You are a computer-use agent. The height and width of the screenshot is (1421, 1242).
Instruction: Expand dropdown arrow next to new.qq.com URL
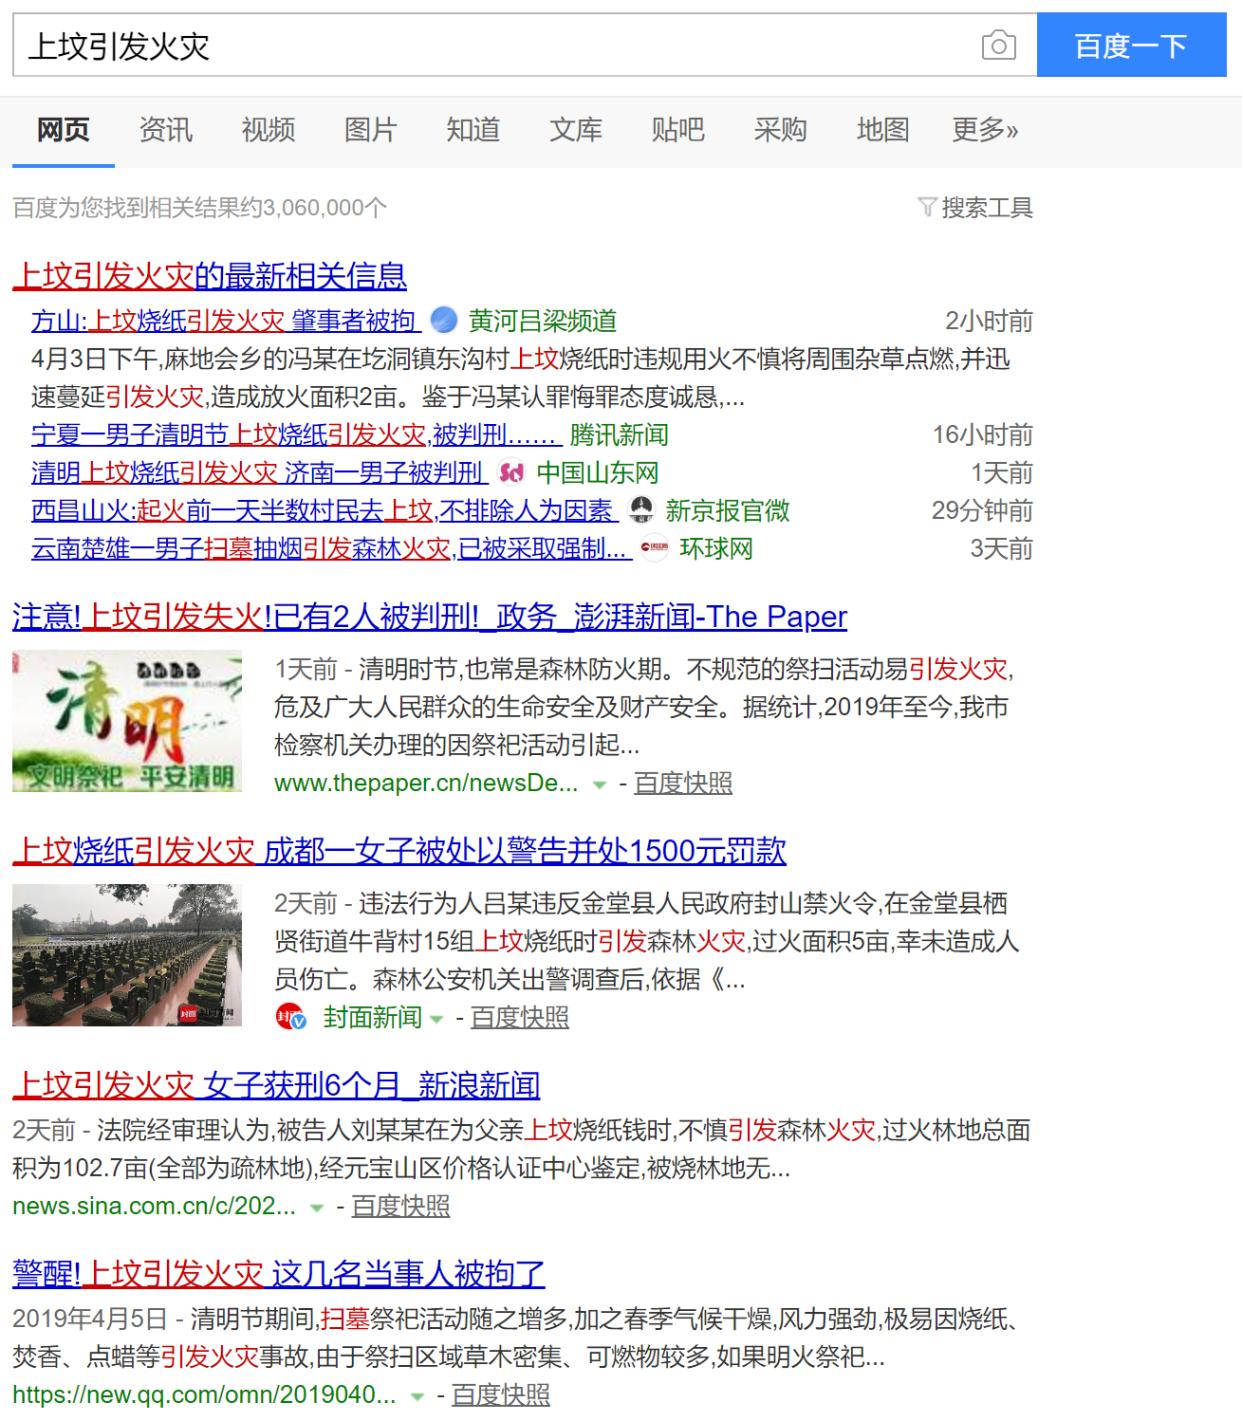417,1396
